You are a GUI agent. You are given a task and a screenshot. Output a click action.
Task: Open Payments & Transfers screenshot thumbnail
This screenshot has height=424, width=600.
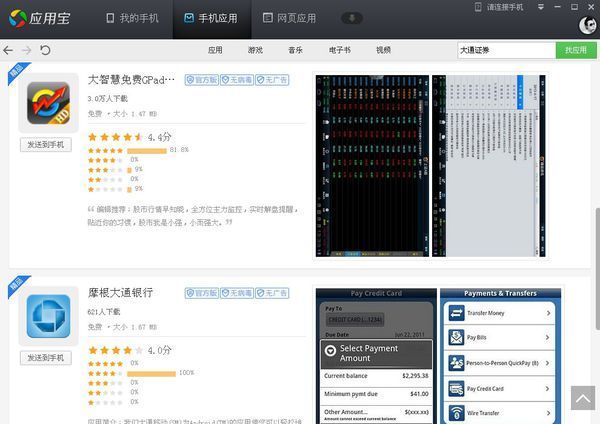pos(501,356)
